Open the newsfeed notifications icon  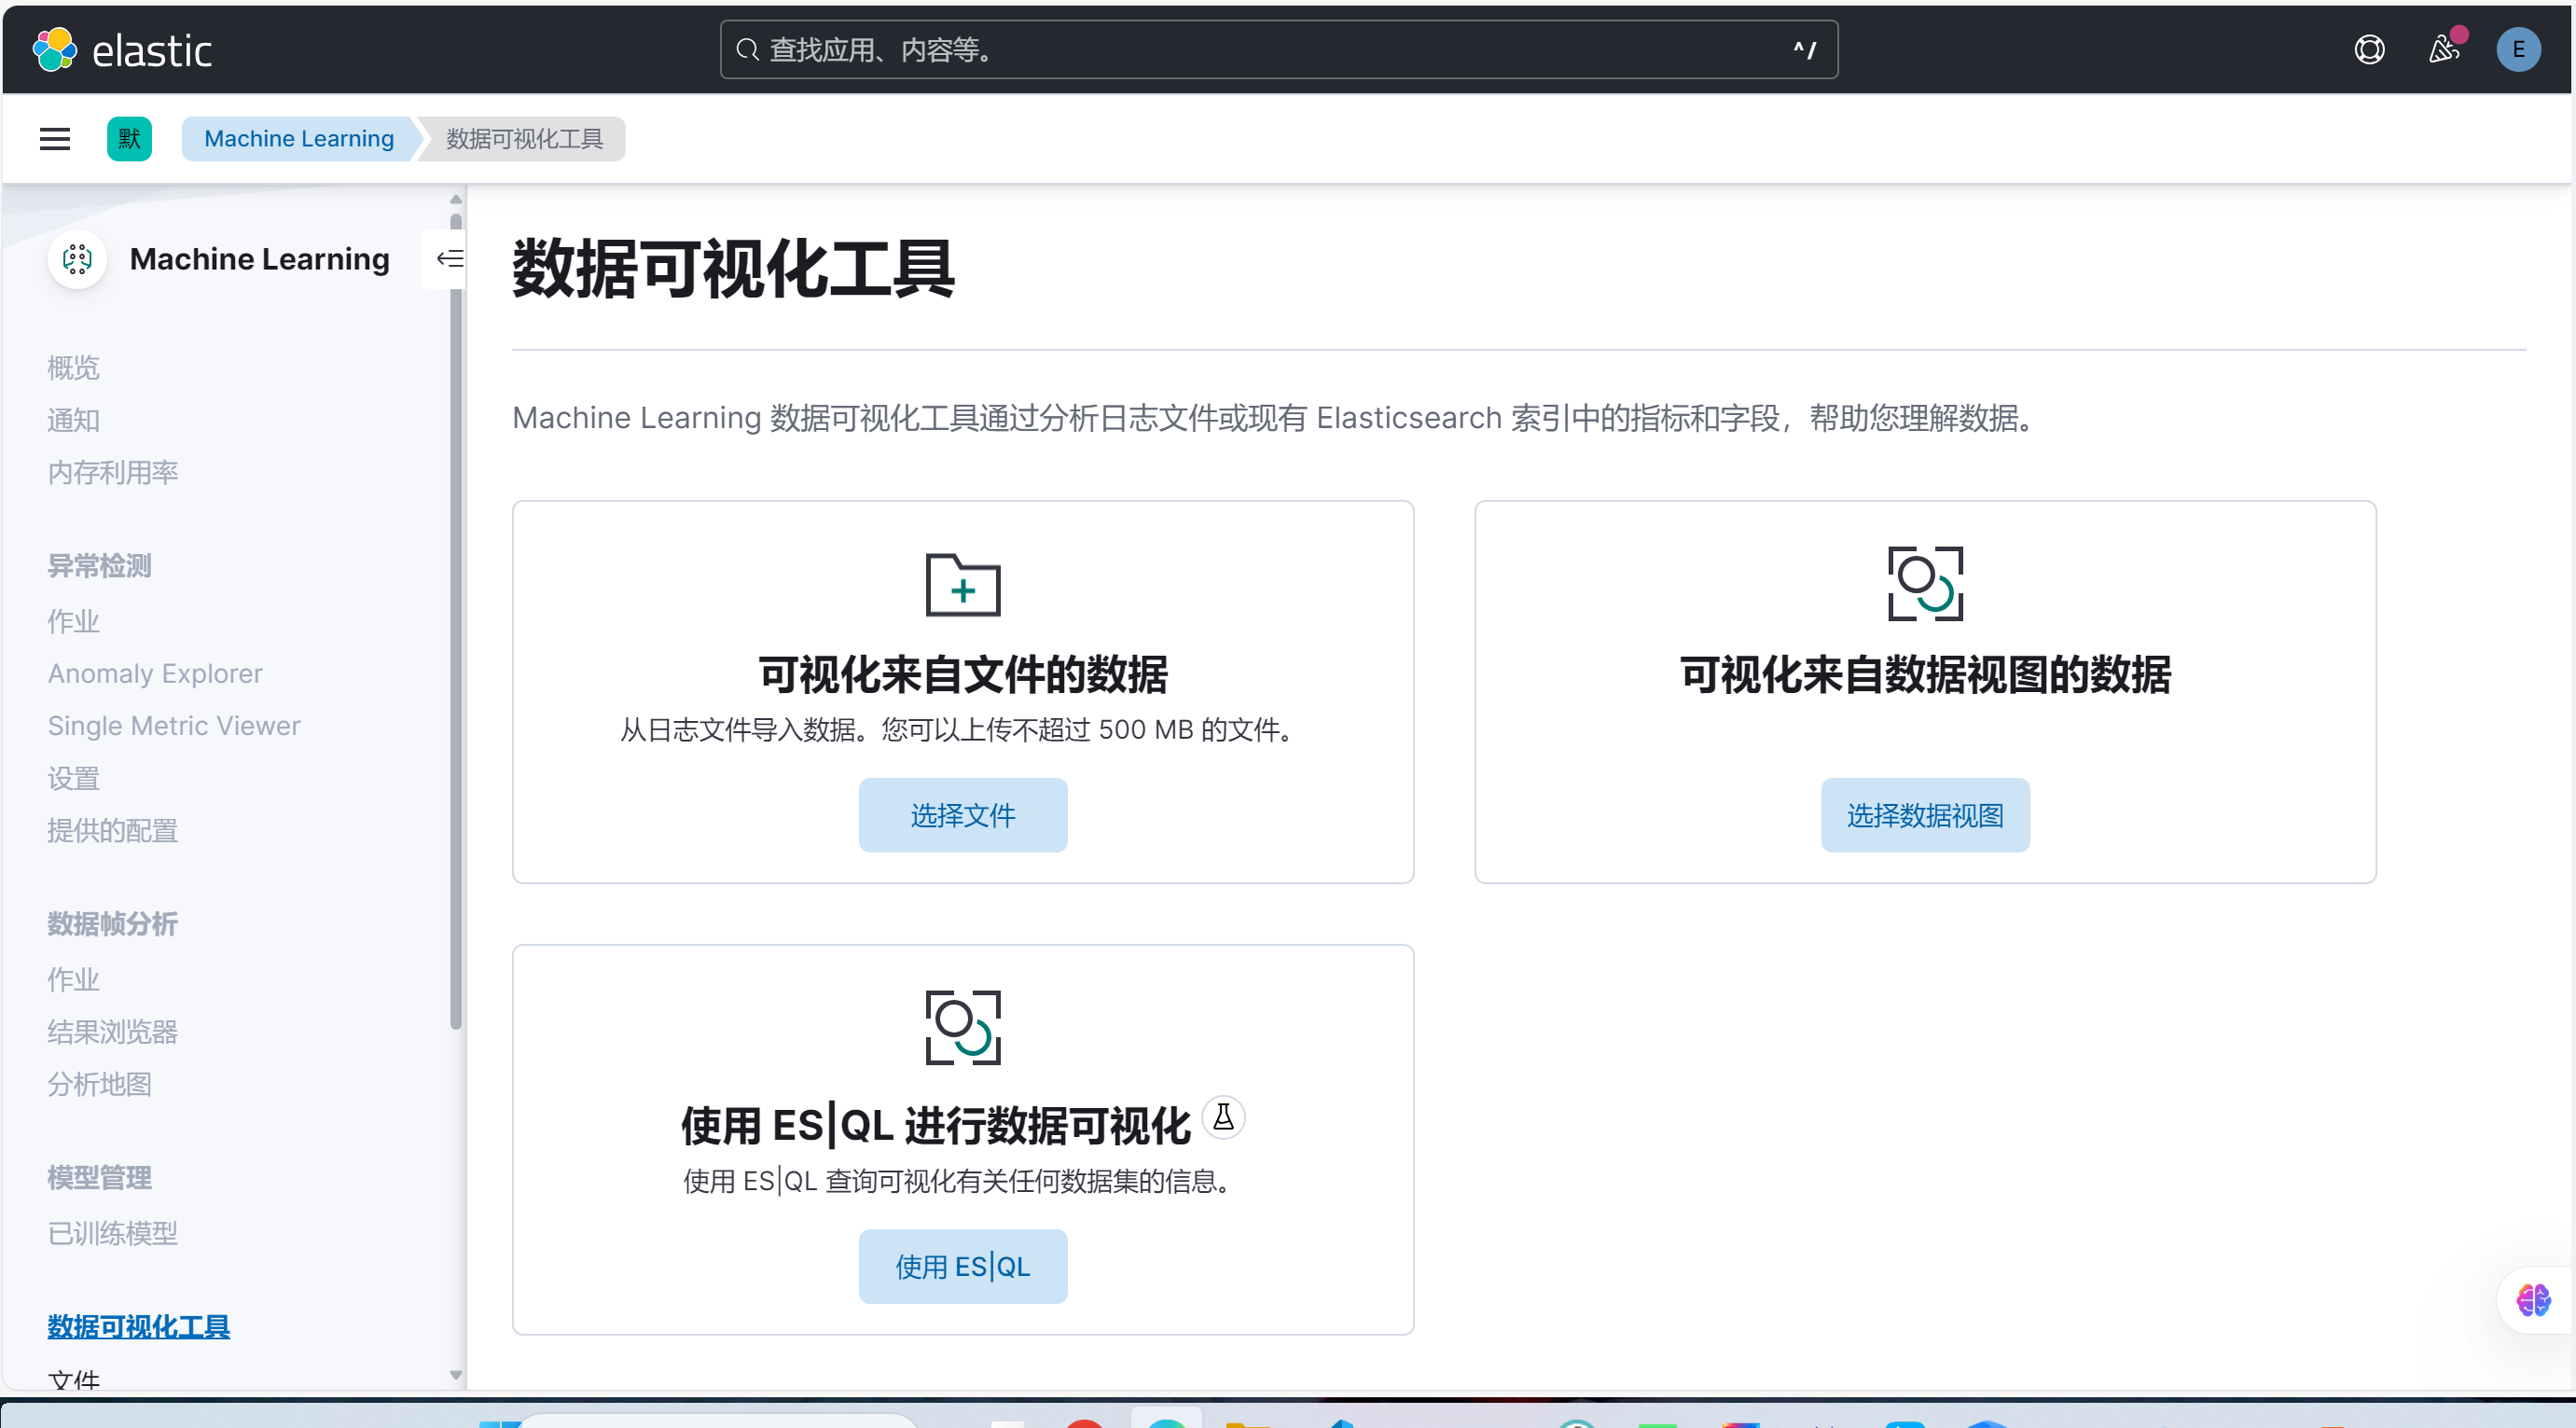pos(2443,50)
